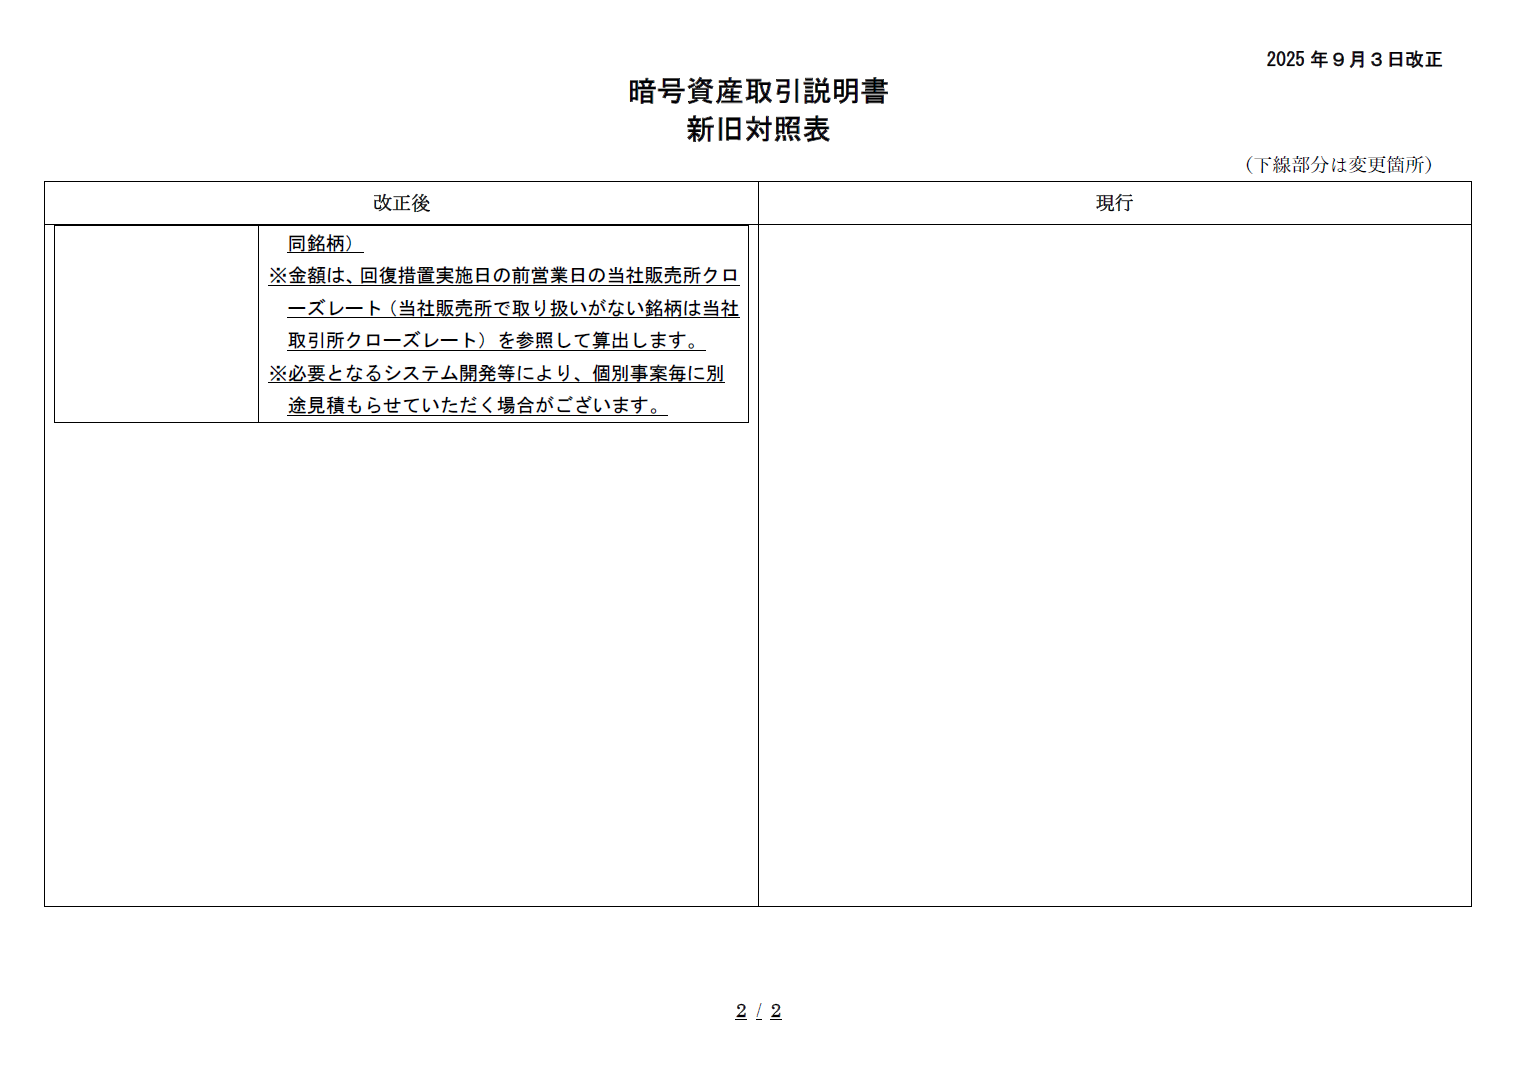Click the line starting "※金額は、回復措置実施日"
1515x1072 pixels.
point(504,276)
